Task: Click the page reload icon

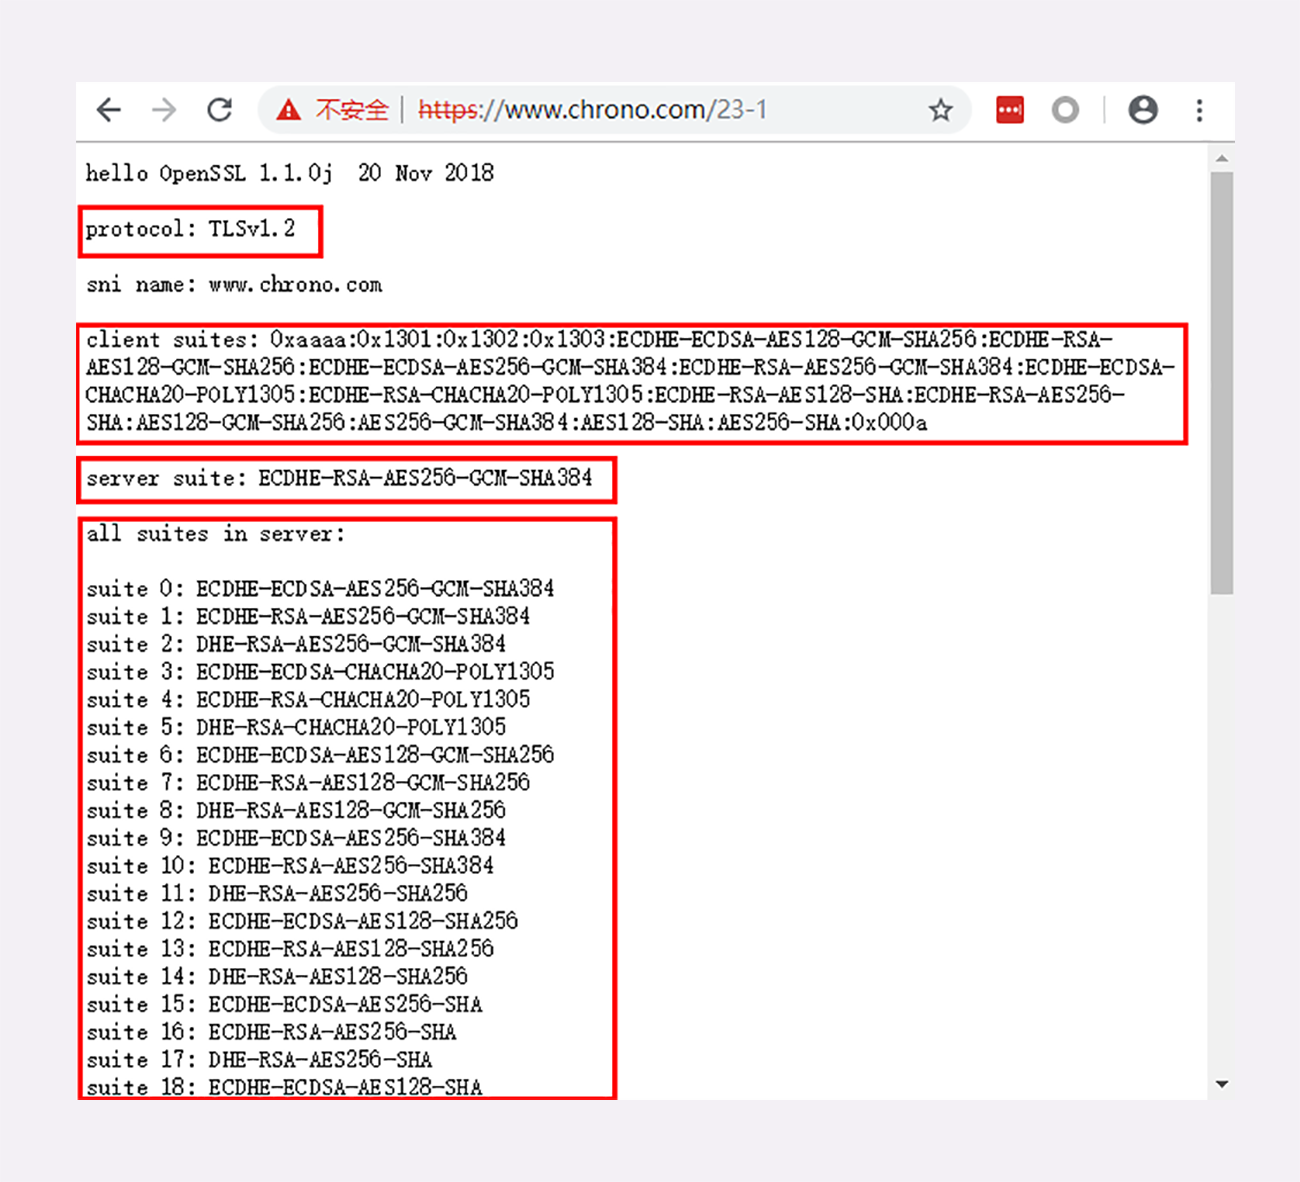Action: pos(219,110)
